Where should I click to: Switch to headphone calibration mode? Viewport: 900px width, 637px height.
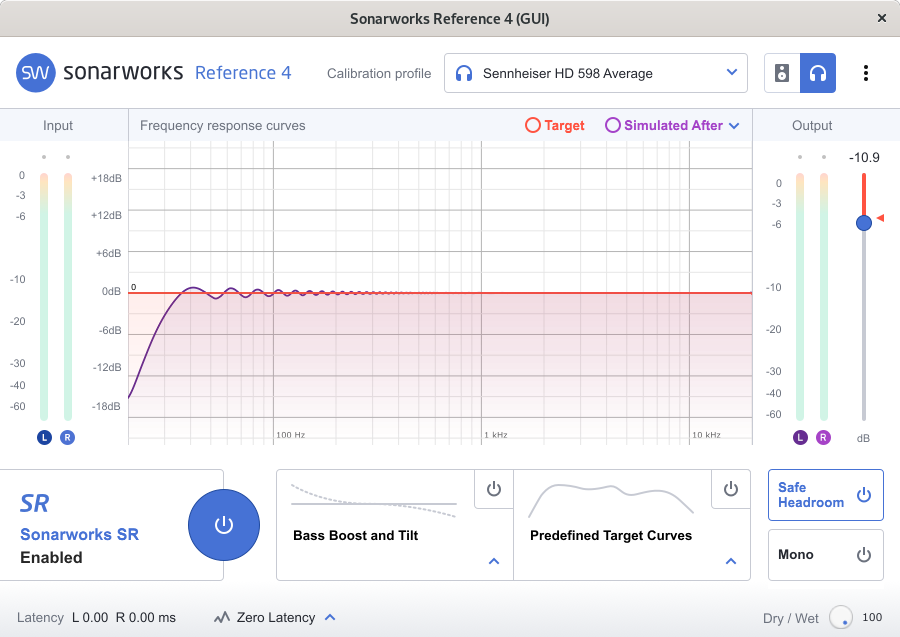coord(818,73)
